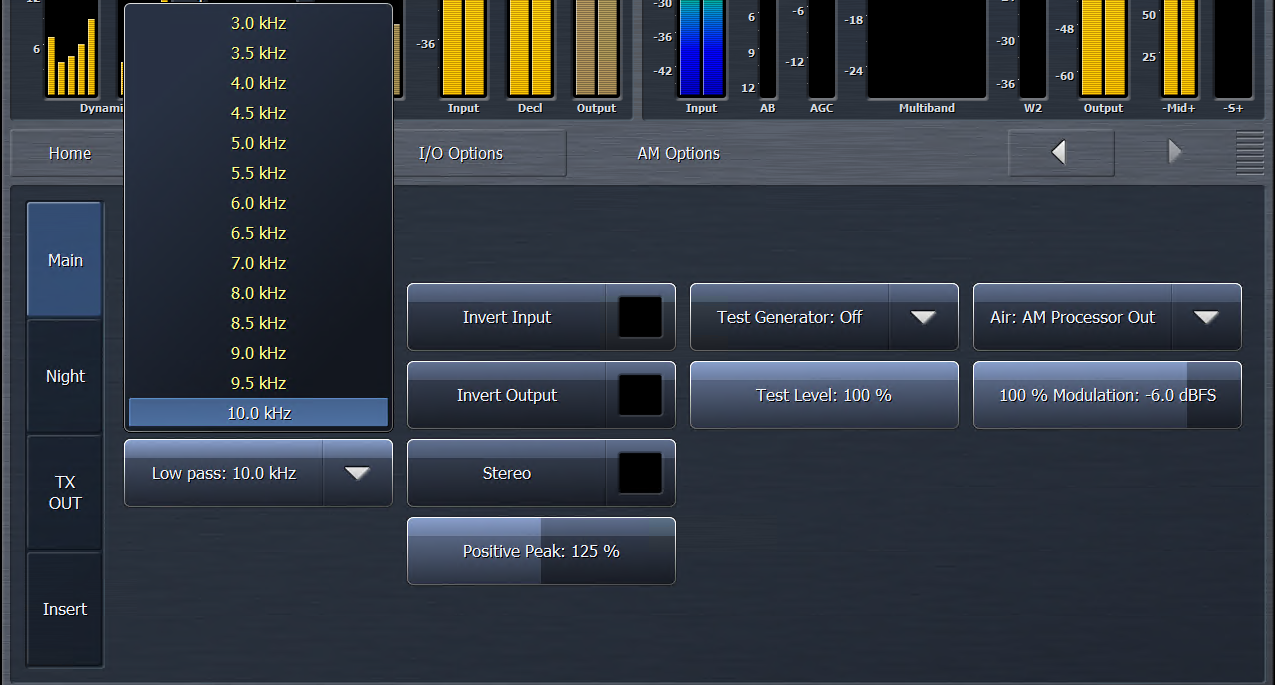1275x685 pixels.
Task: Toggle the Invert Output checkbox
Action: (x=640, y=395)
